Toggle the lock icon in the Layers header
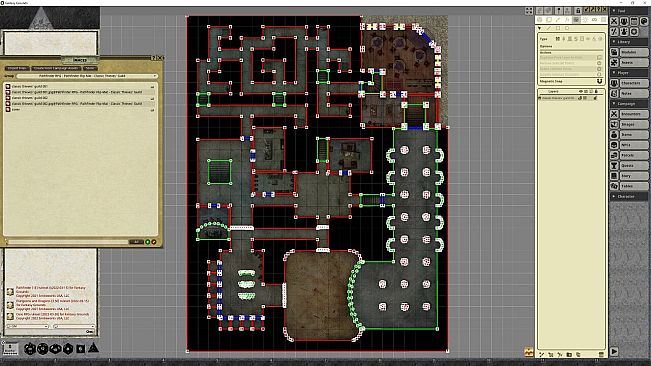The height and width of the screenshot is (366, 651). pyautogui.click(x=597, y=91)
